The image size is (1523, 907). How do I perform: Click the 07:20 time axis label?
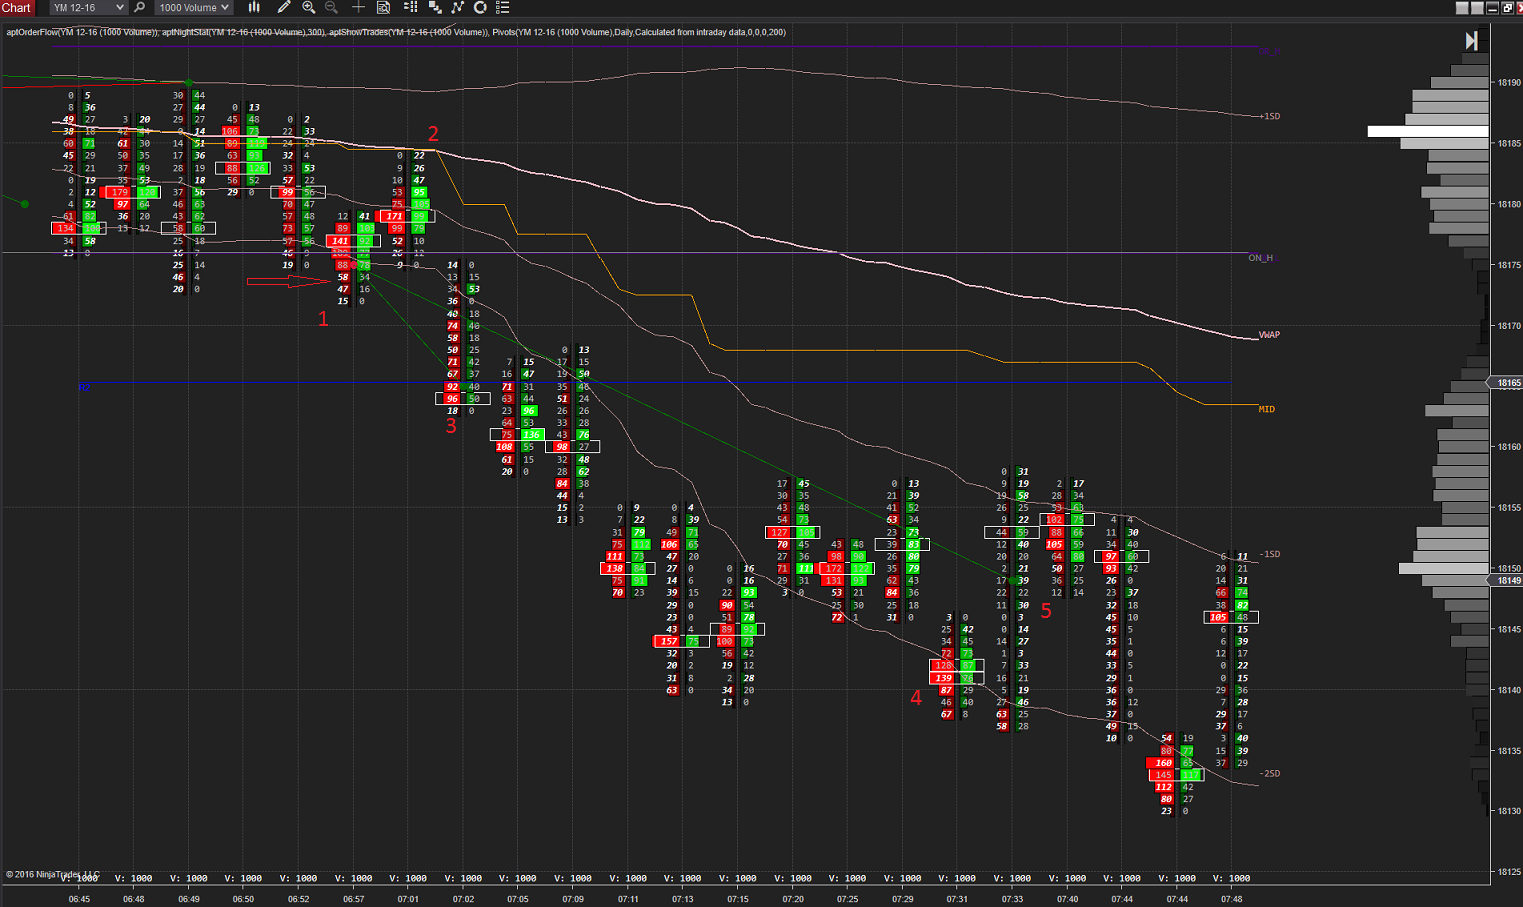[x=793, y=899]
